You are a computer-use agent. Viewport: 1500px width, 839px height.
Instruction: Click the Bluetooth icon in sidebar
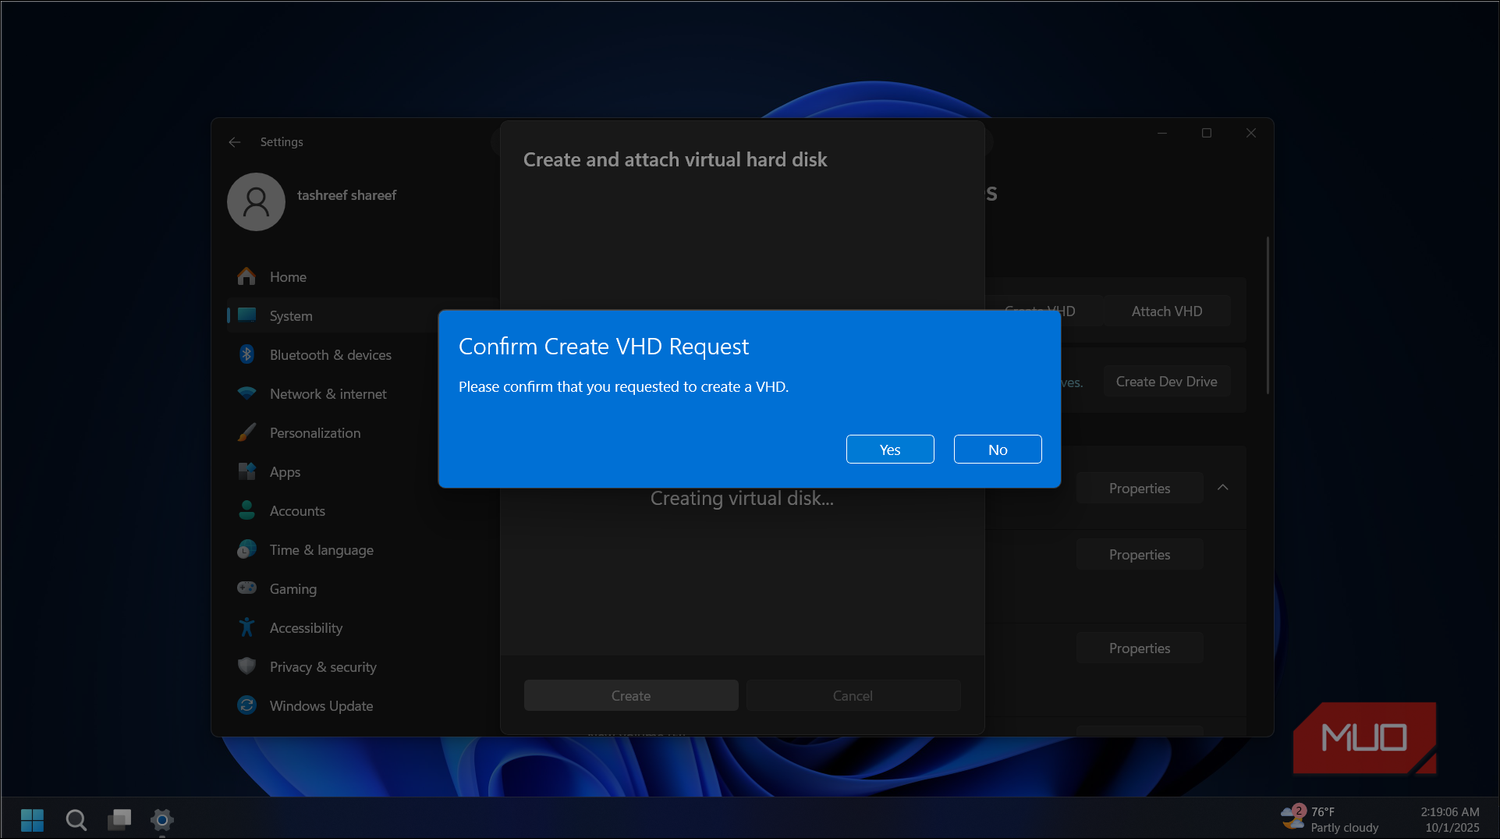click(247, 354)
